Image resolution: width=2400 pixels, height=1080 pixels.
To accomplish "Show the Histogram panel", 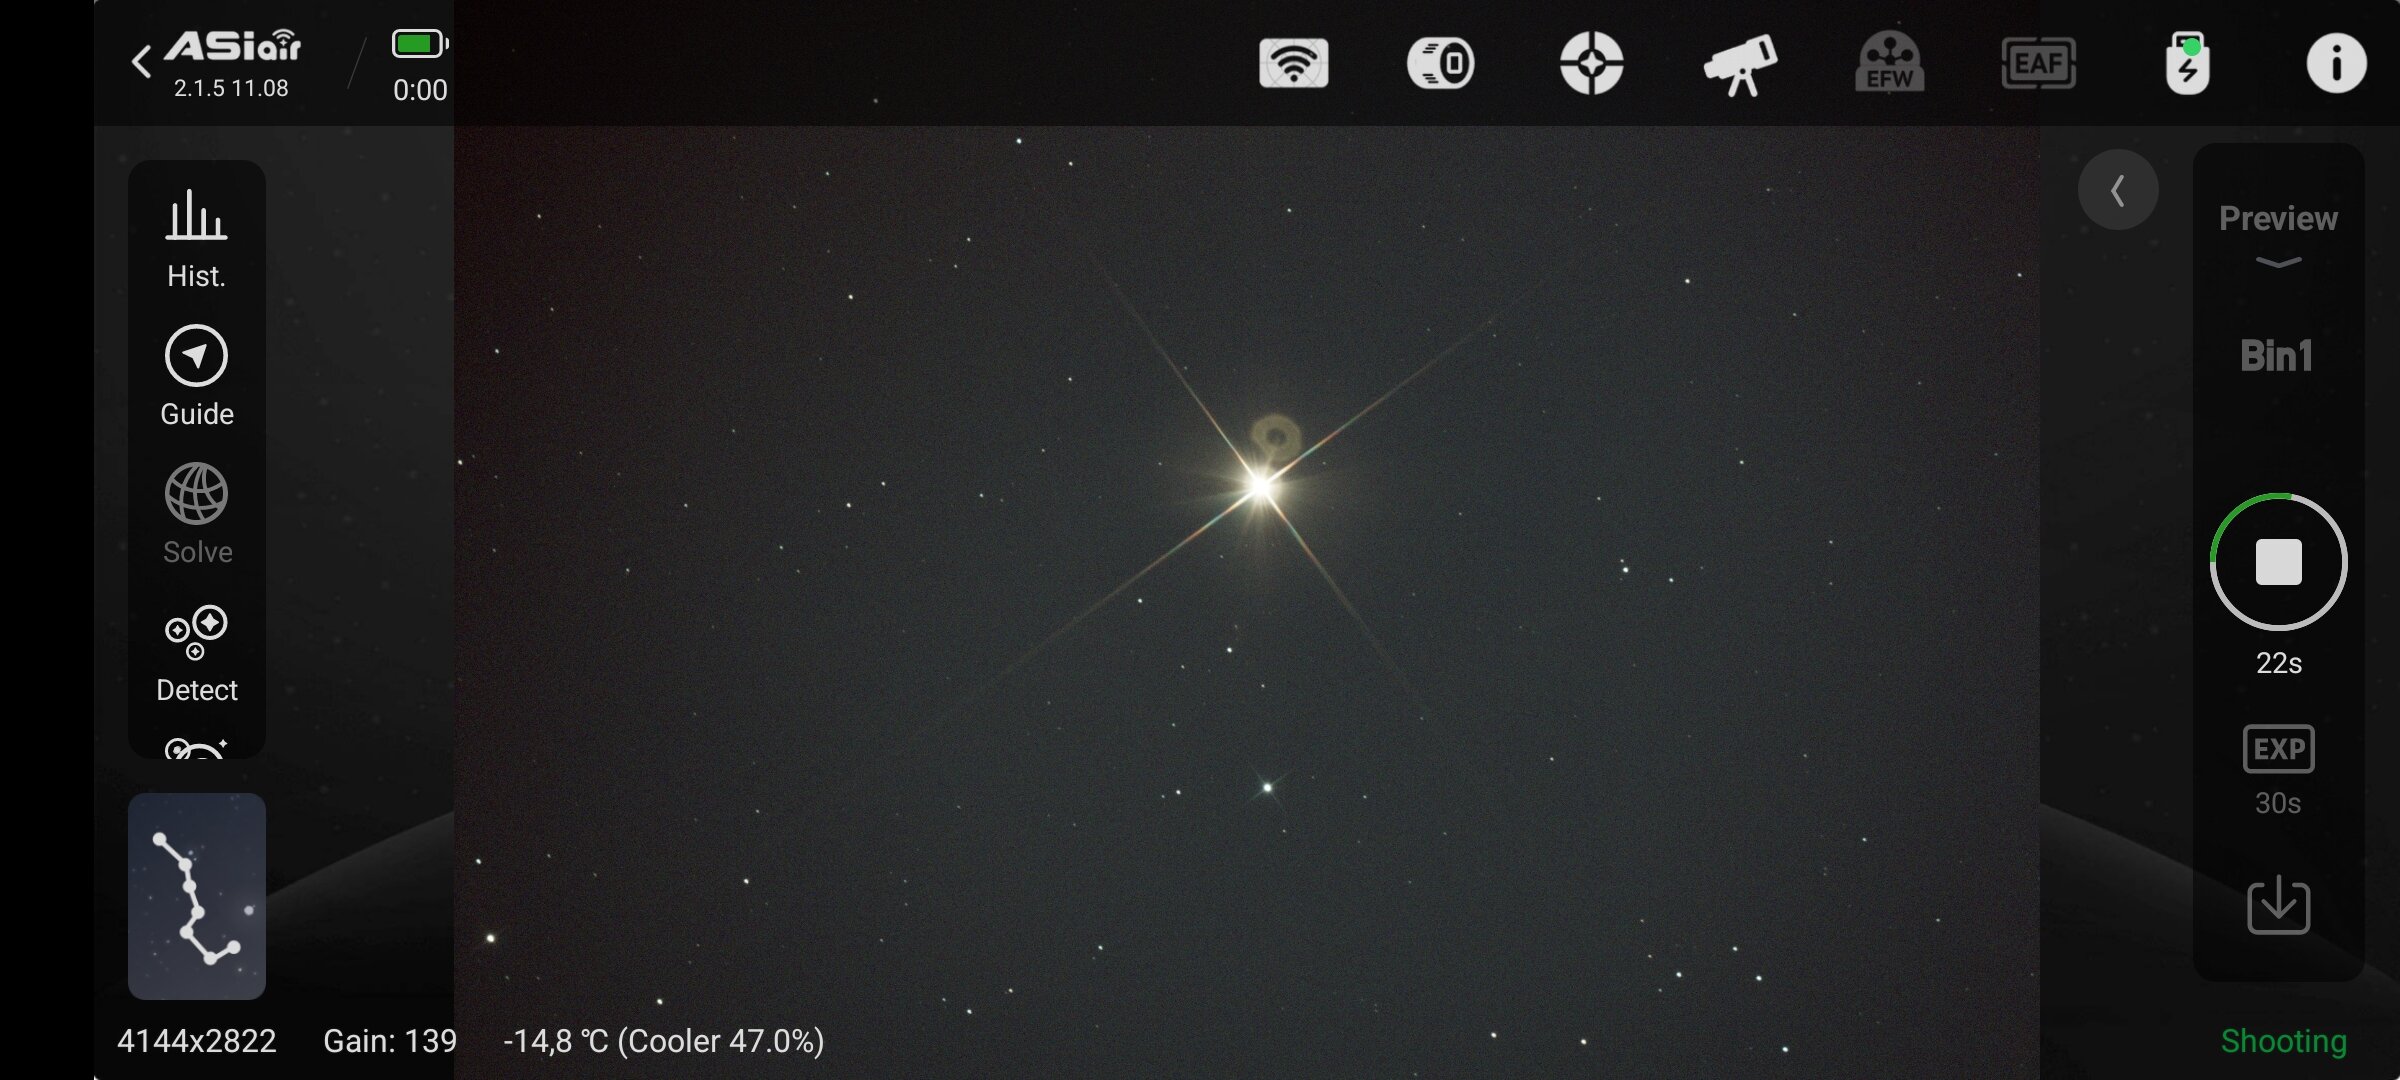I will pos(196,238).
